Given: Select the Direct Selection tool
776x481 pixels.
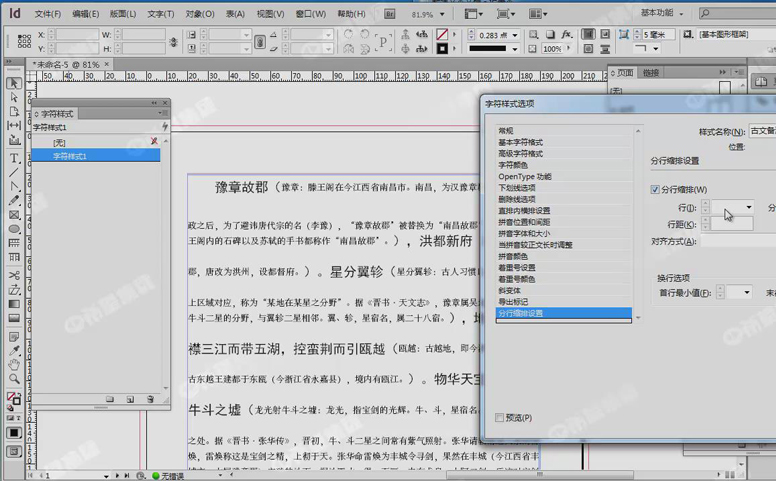Looking at the screenshot, I should click(x=14, y=97).
